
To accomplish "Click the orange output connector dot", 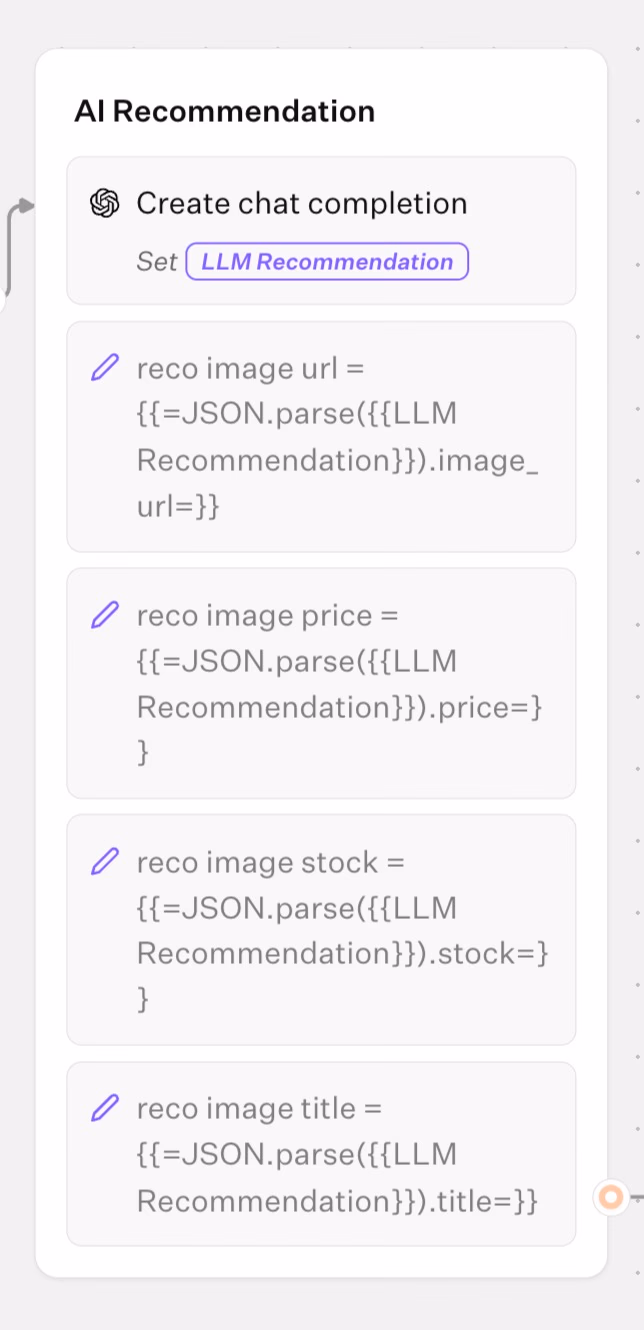I will pos(610,1196).
